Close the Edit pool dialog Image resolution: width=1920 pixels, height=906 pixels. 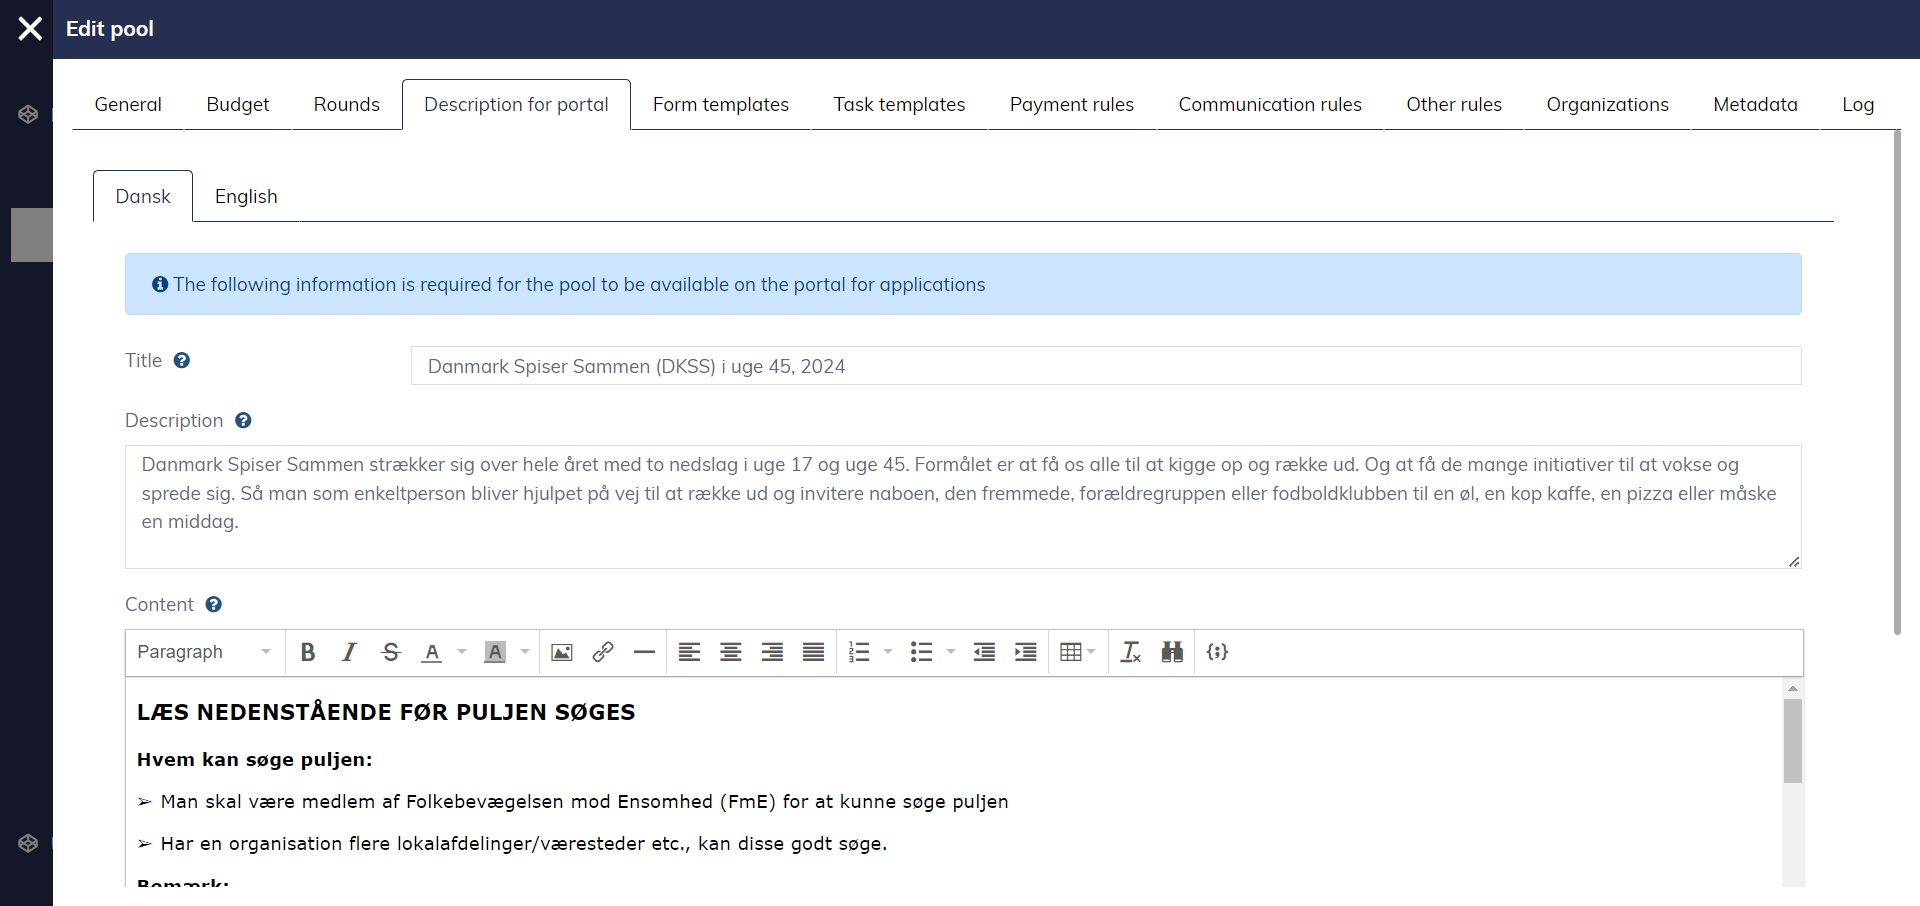[x=30, y=29]
